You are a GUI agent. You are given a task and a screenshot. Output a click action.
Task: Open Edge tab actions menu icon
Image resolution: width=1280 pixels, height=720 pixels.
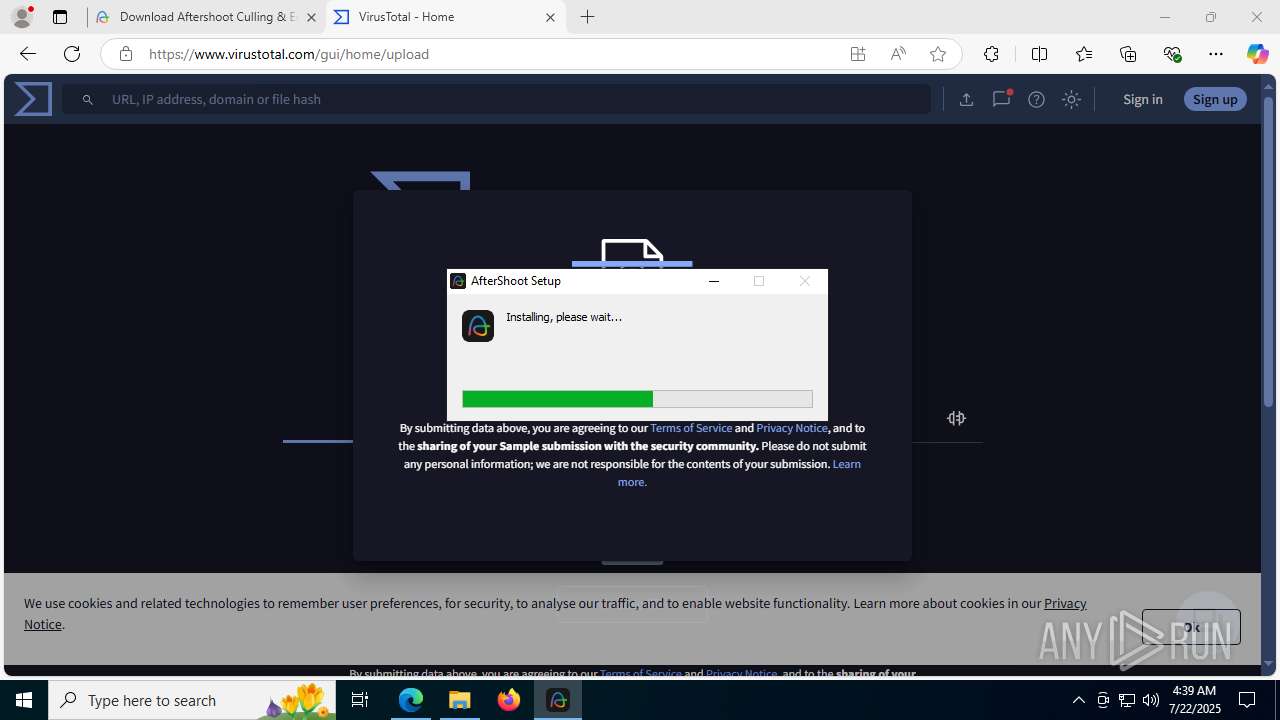click(x=60, y=17)
